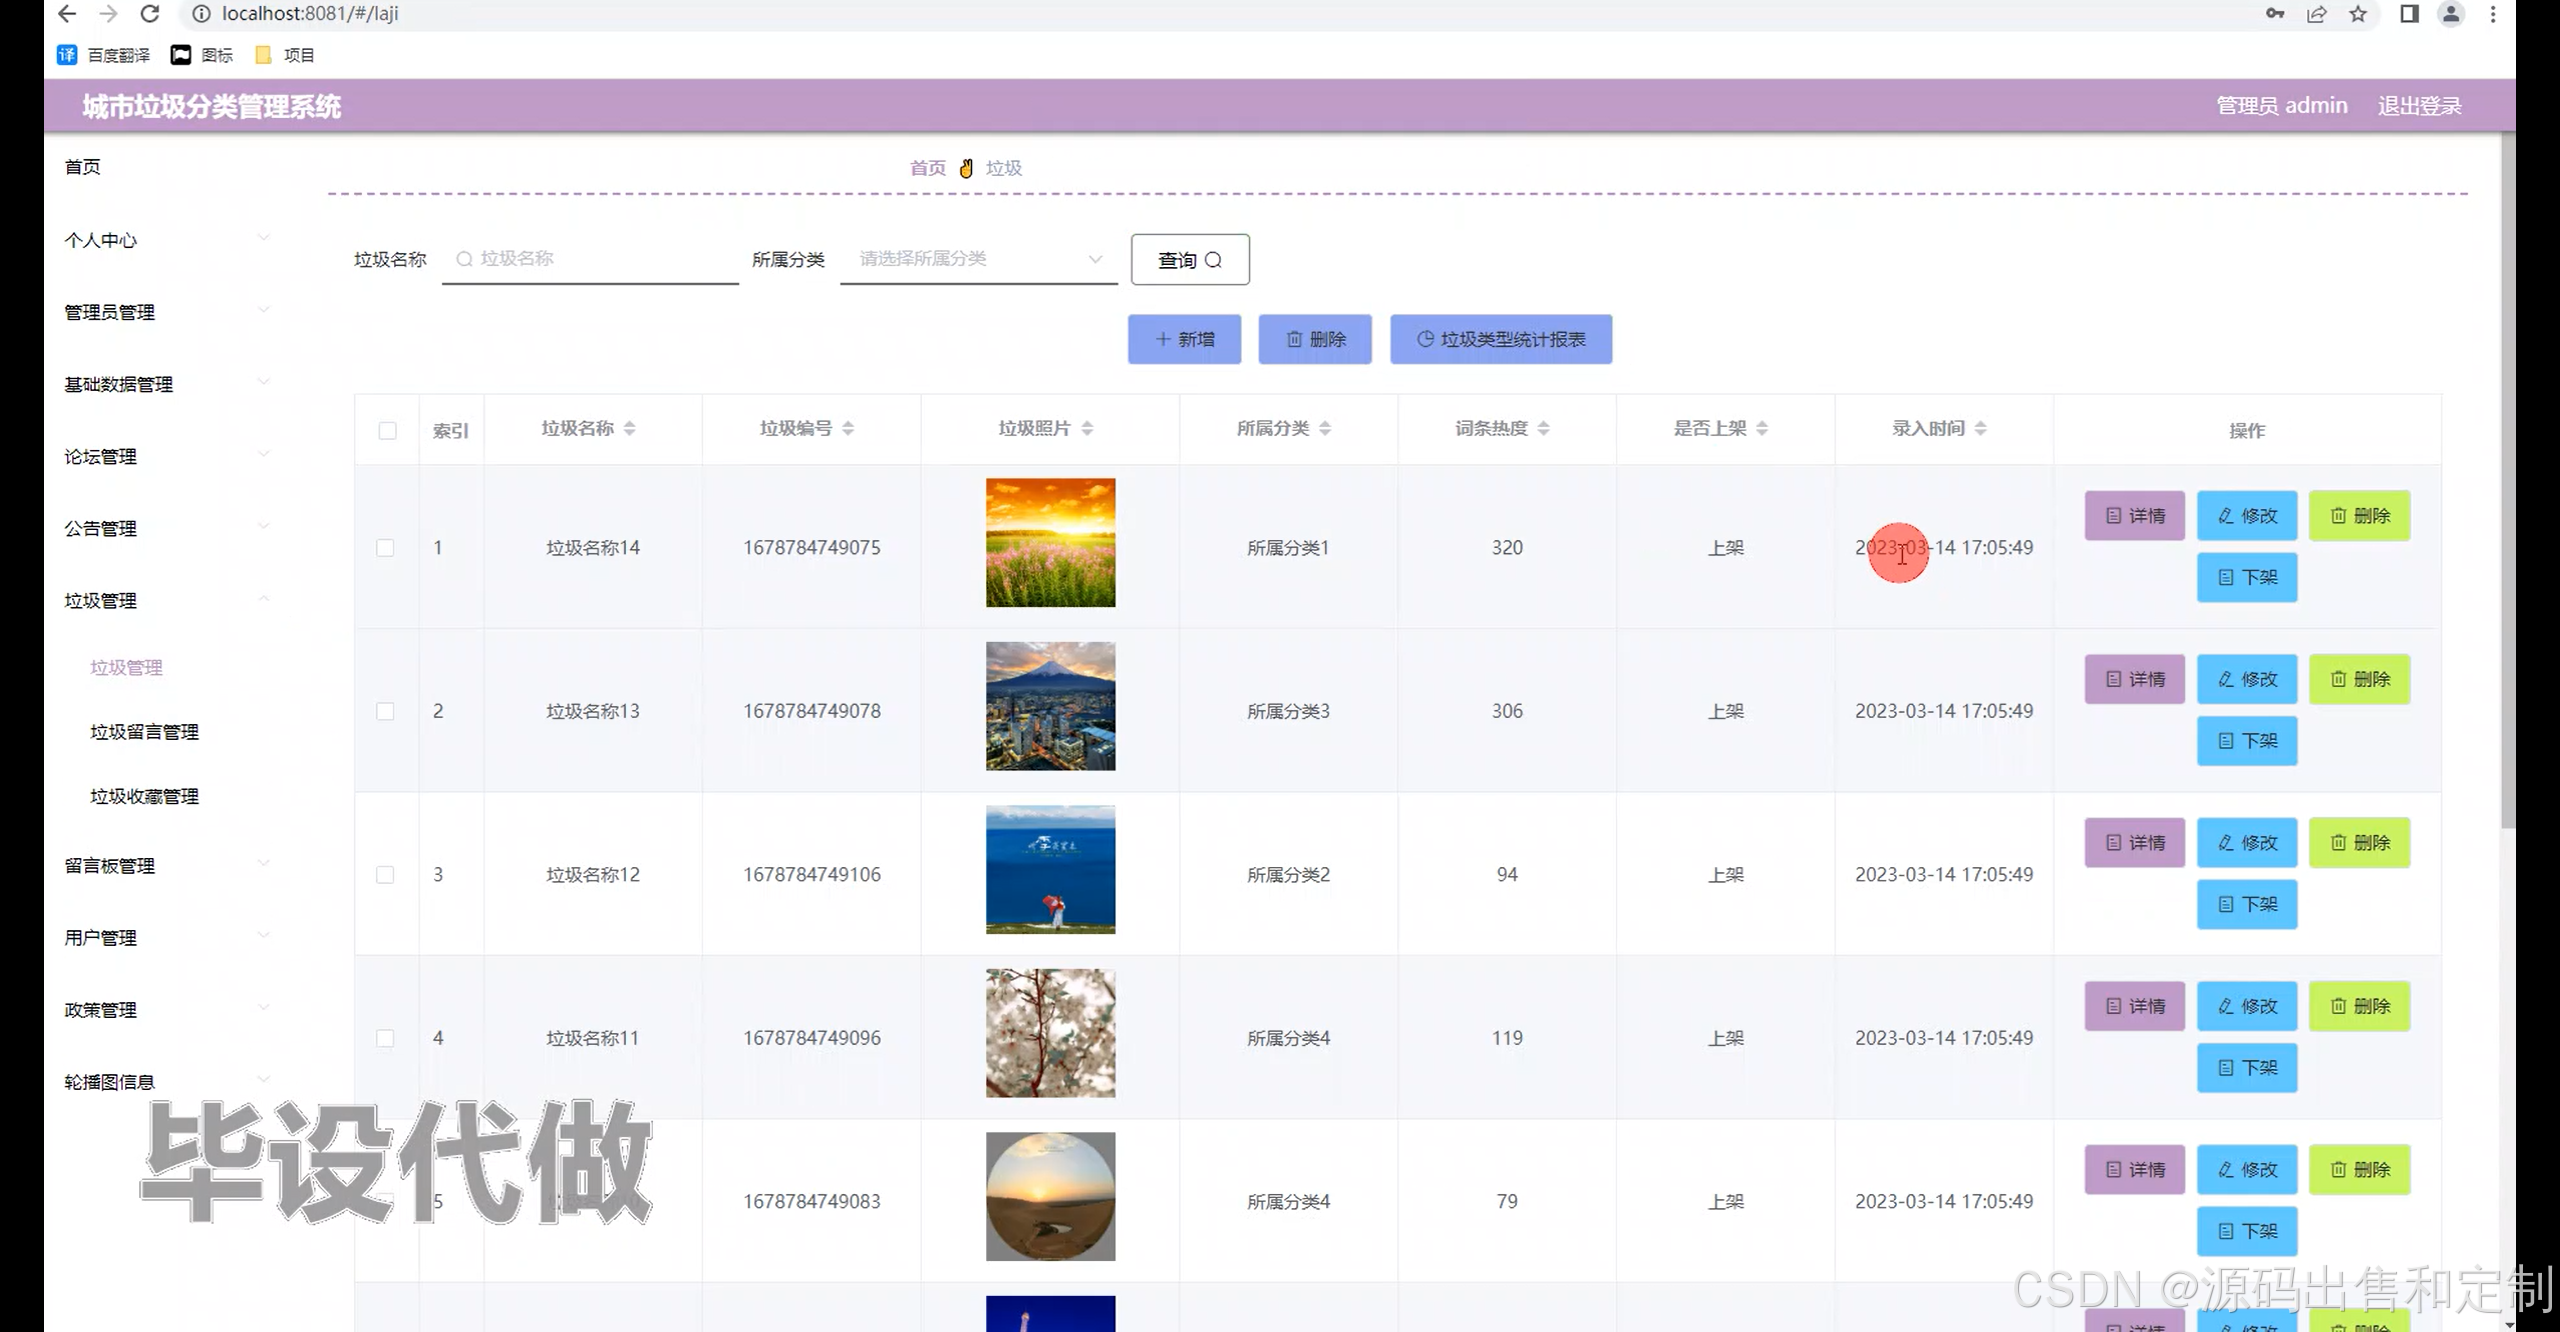The width and height of the screenshot is (2560, 1332).
Task: Click the page vertical scrollbar
Action: pos(2507,480)
